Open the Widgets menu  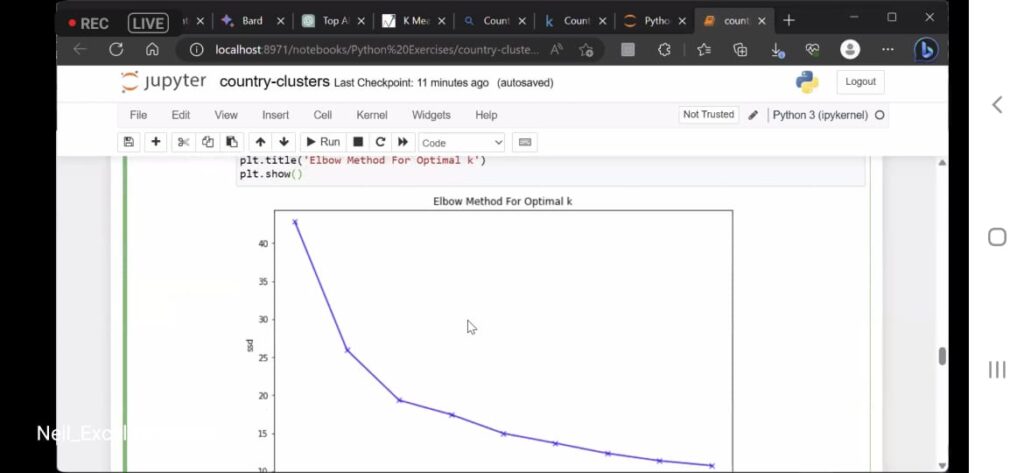coord(431,115)
